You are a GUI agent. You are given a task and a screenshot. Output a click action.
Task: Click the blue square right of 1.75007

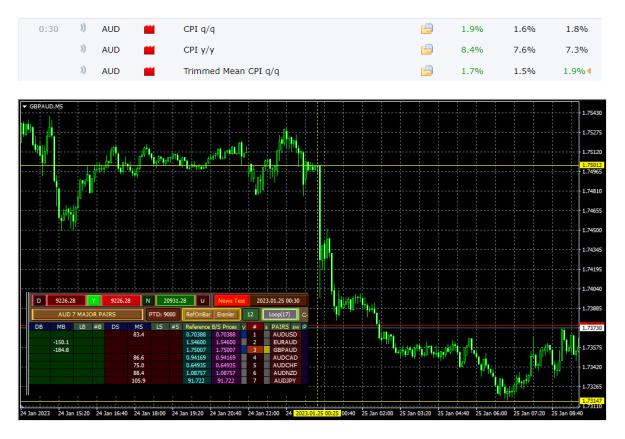244,350
